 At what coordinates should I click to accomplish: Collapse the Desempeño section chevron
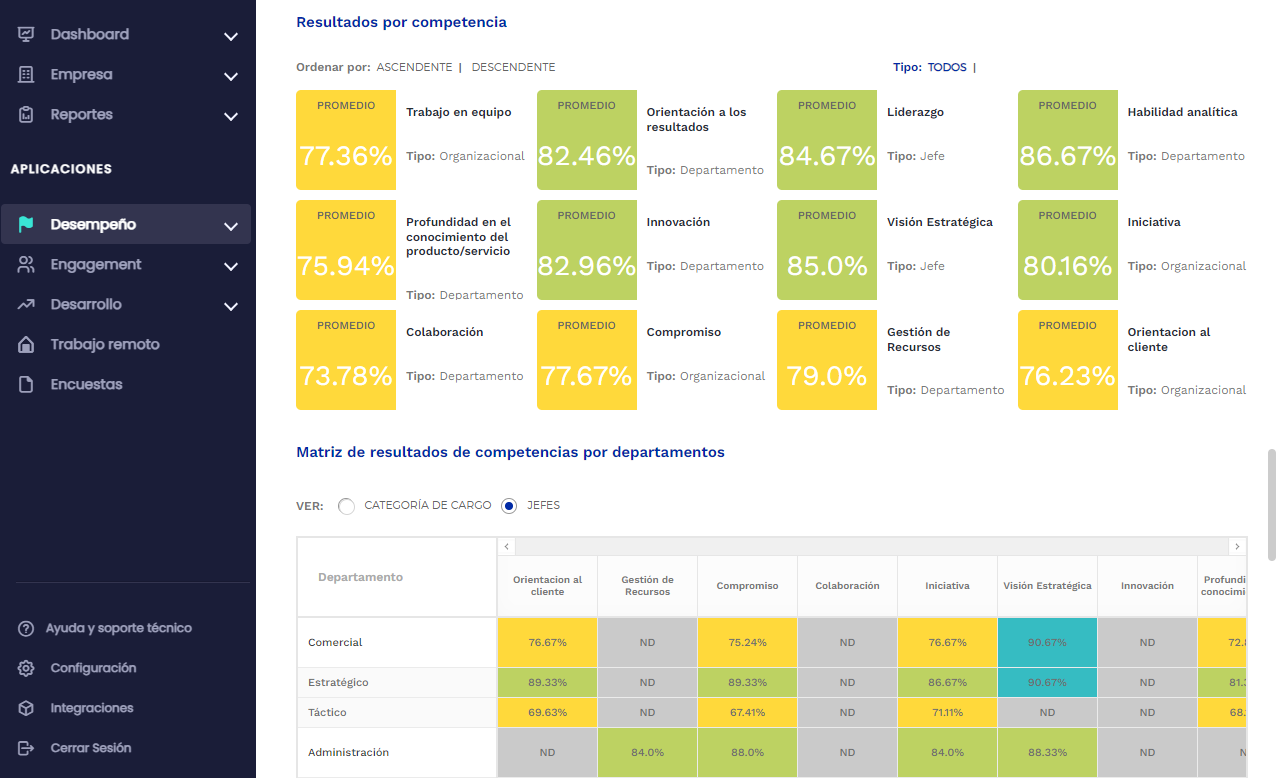(231, 224)
